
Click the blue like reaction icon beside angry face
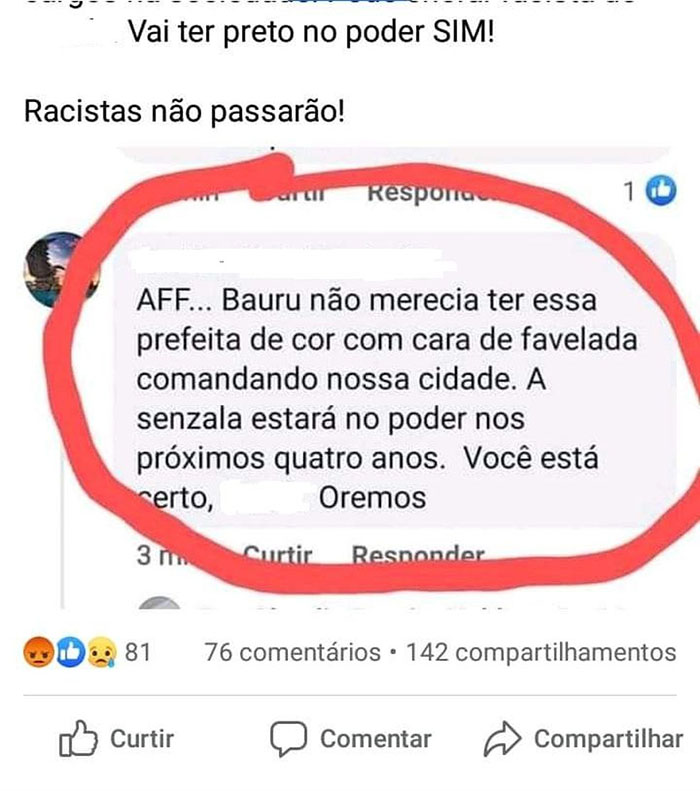coord(70,652)
